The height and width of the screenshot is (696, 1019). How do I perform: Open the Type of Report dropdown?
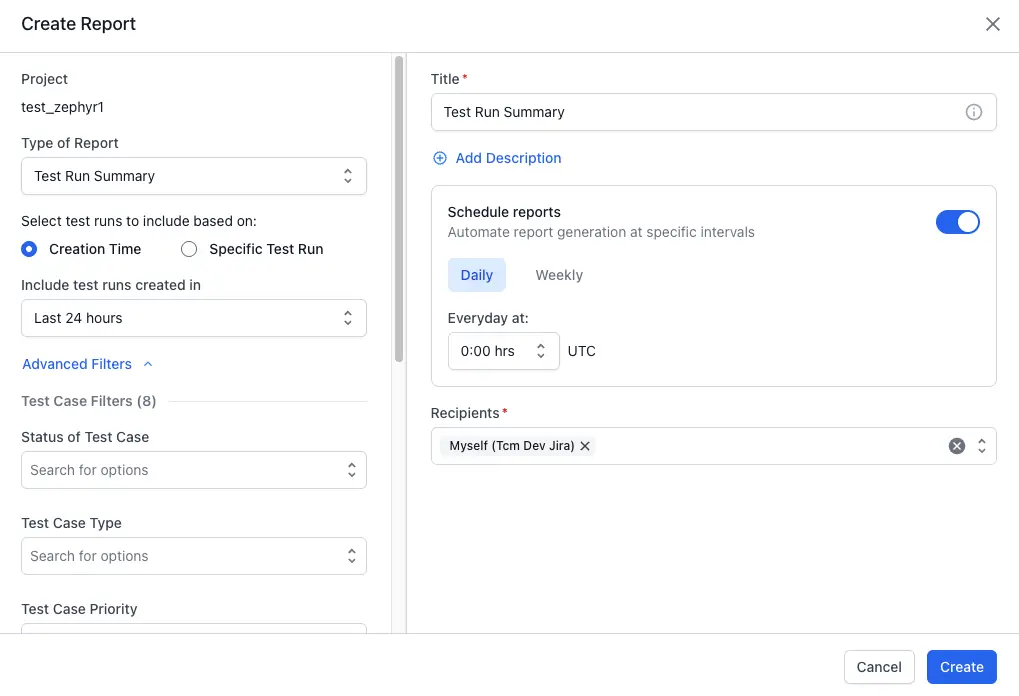(193, 176)
